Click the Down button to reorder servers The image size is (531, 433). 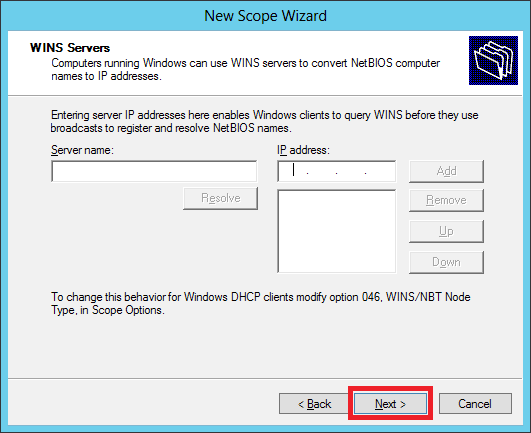tap(446, 262)
